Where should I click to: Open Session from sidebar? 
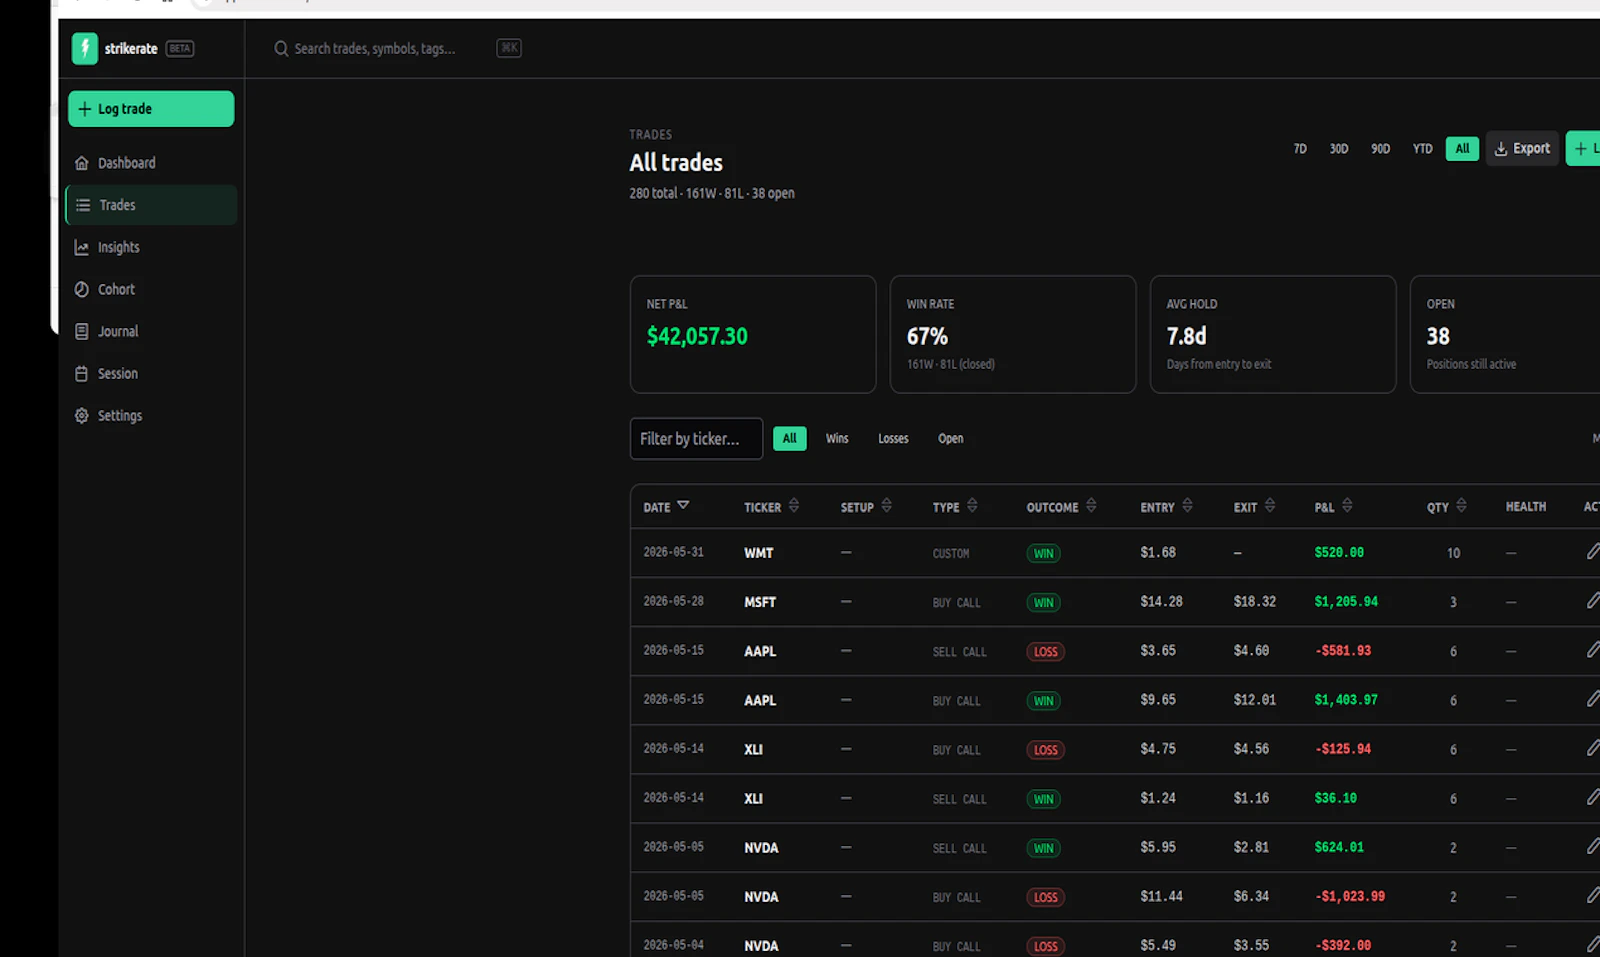point(151,373)
